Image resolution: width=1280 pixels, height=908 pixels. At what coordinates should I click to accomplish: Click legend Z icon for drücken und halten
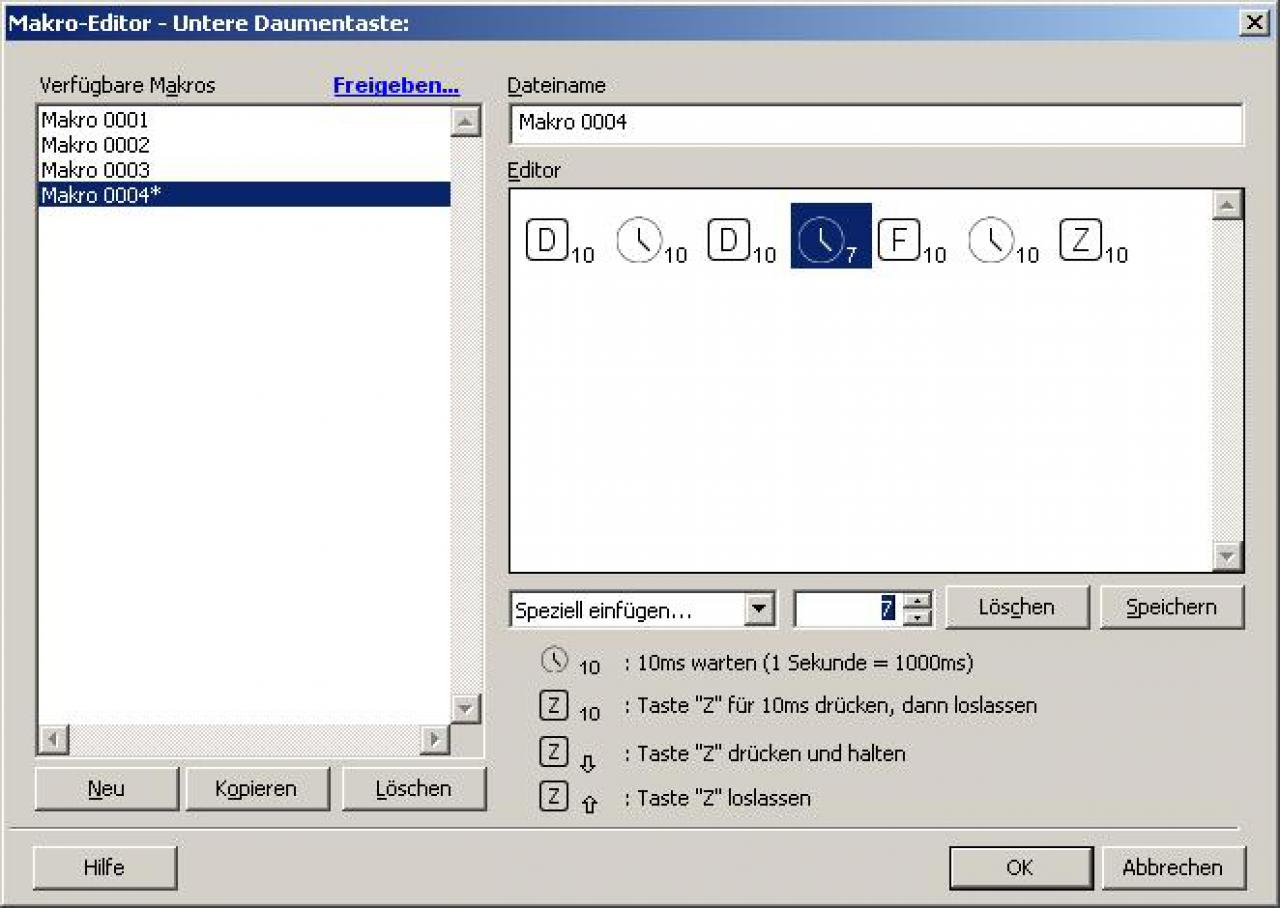(x=554, y=752)
